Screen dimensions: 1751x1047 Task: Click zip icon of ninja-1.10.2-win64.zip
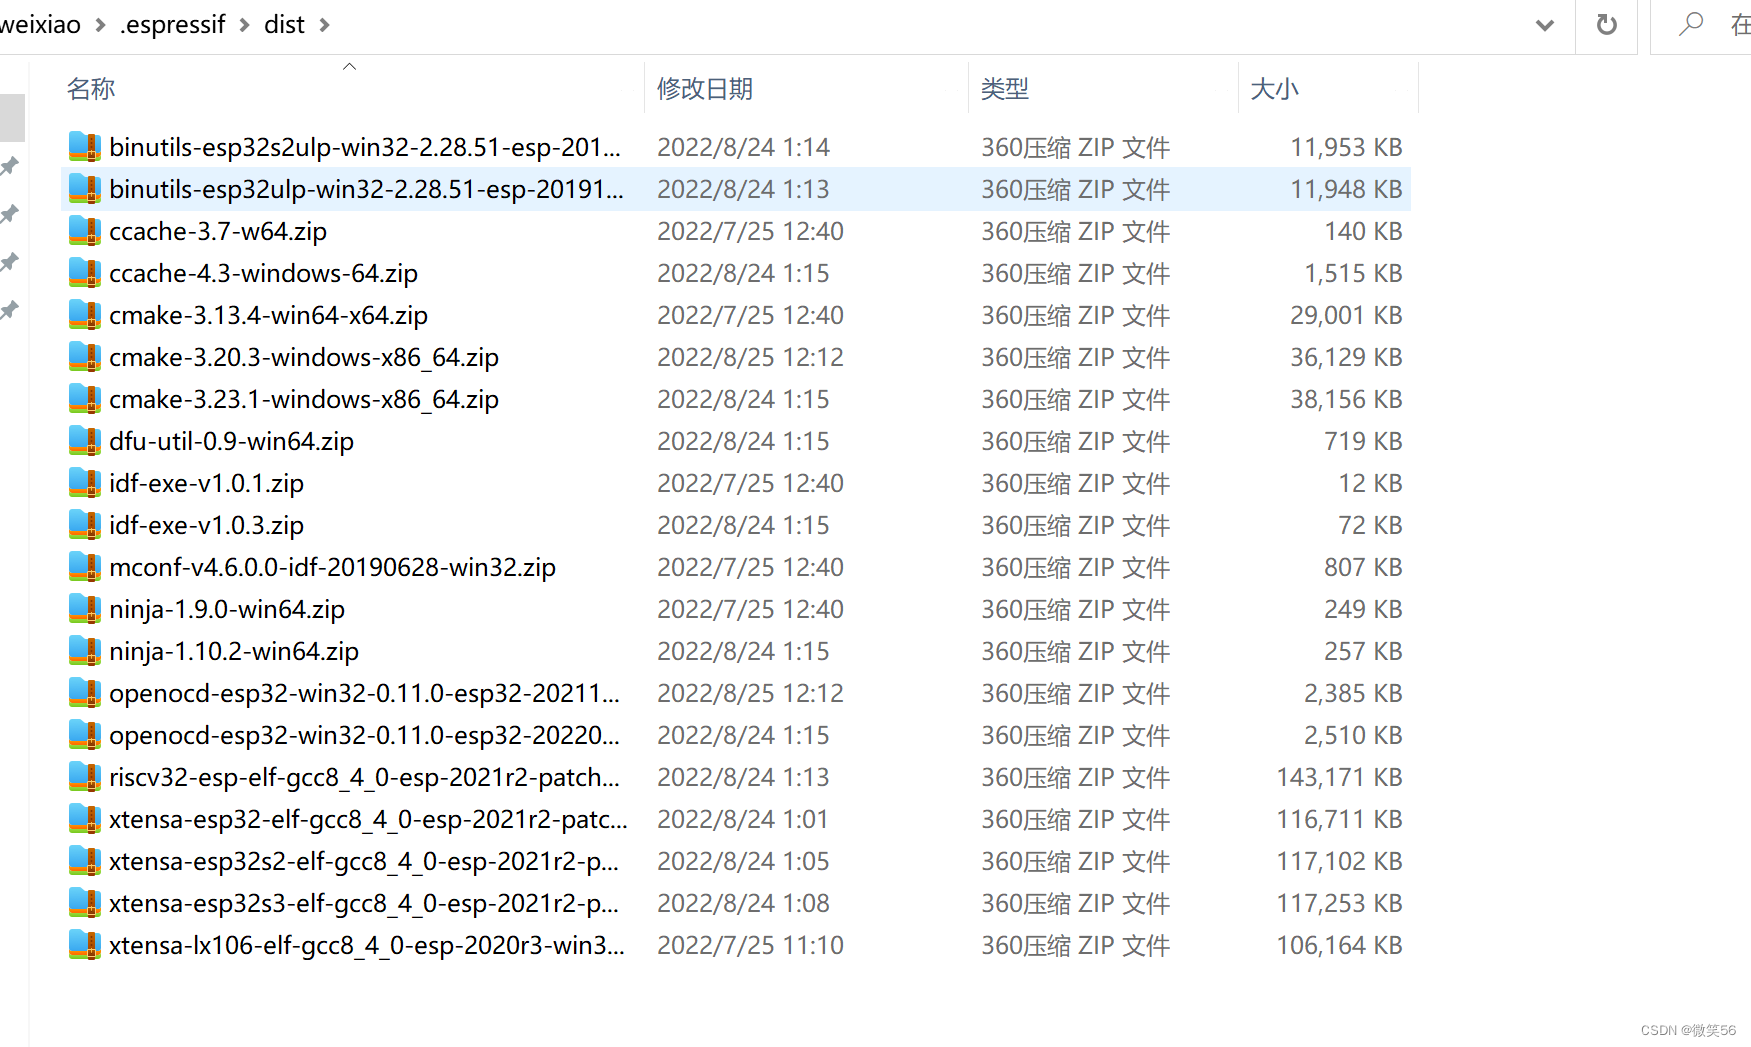pos(85,651)
